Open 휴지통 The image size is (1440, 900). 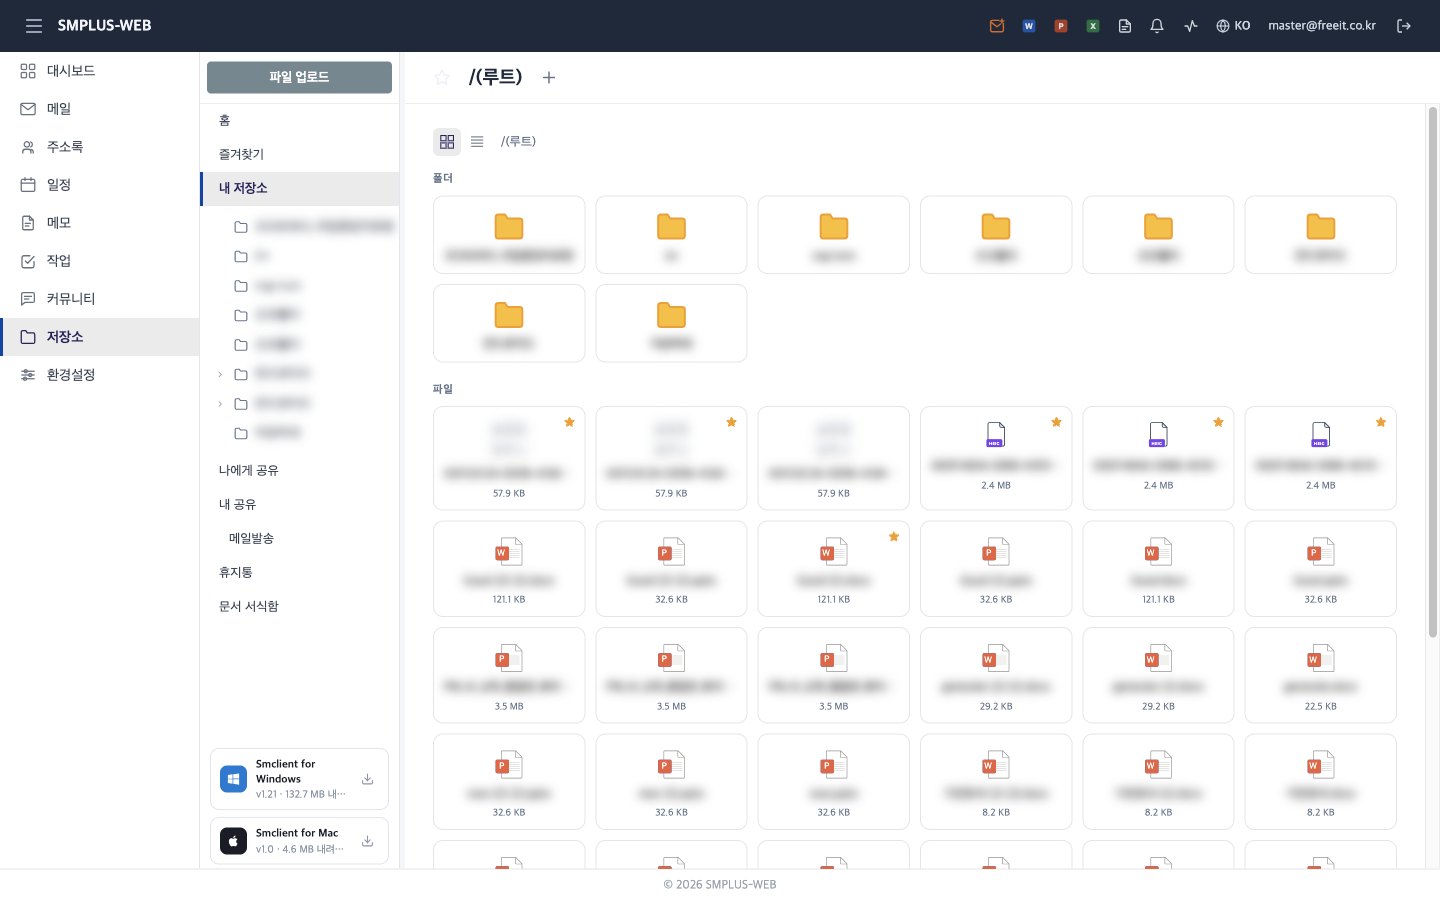click(299, 572)
